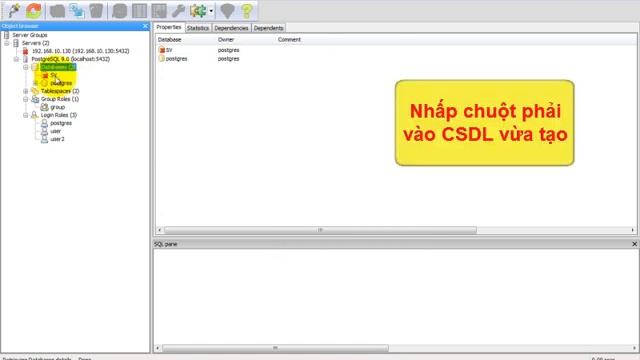Collapse the PostgreSQL 9.0 server node
The width and height of the screenshot is (640, 360).
(x=16, y=59)
